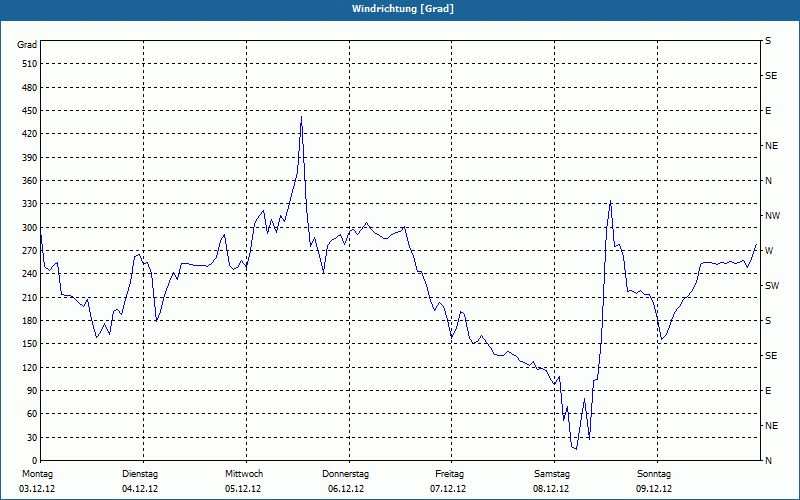Click the bottom 'N' compass label at right
The width and height of the screenshot is (800, 500).
(x=768, y=461)
